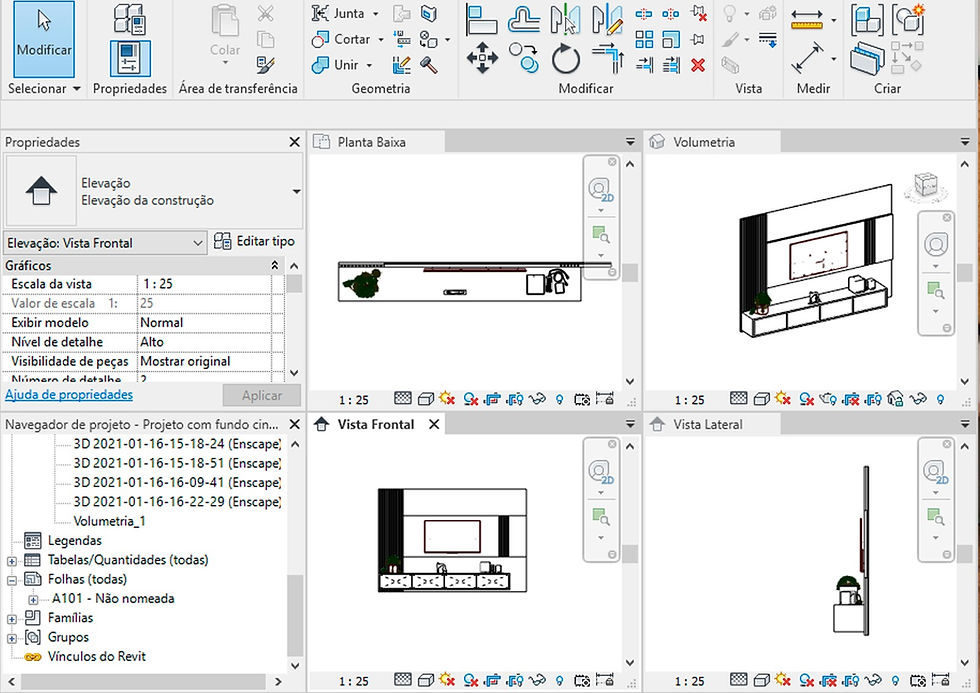Toggle sun path in Planta Baixa view
Image resolution: width=980 pixels, height=693 pixels.
(x=446, y=399)
